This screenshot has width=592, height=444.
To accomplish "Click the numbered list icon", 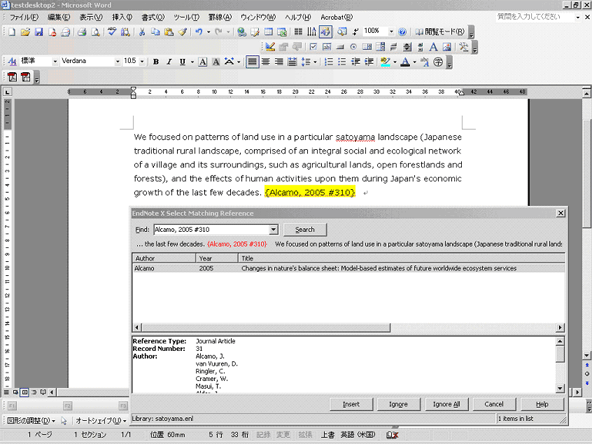I will [329, 62].
